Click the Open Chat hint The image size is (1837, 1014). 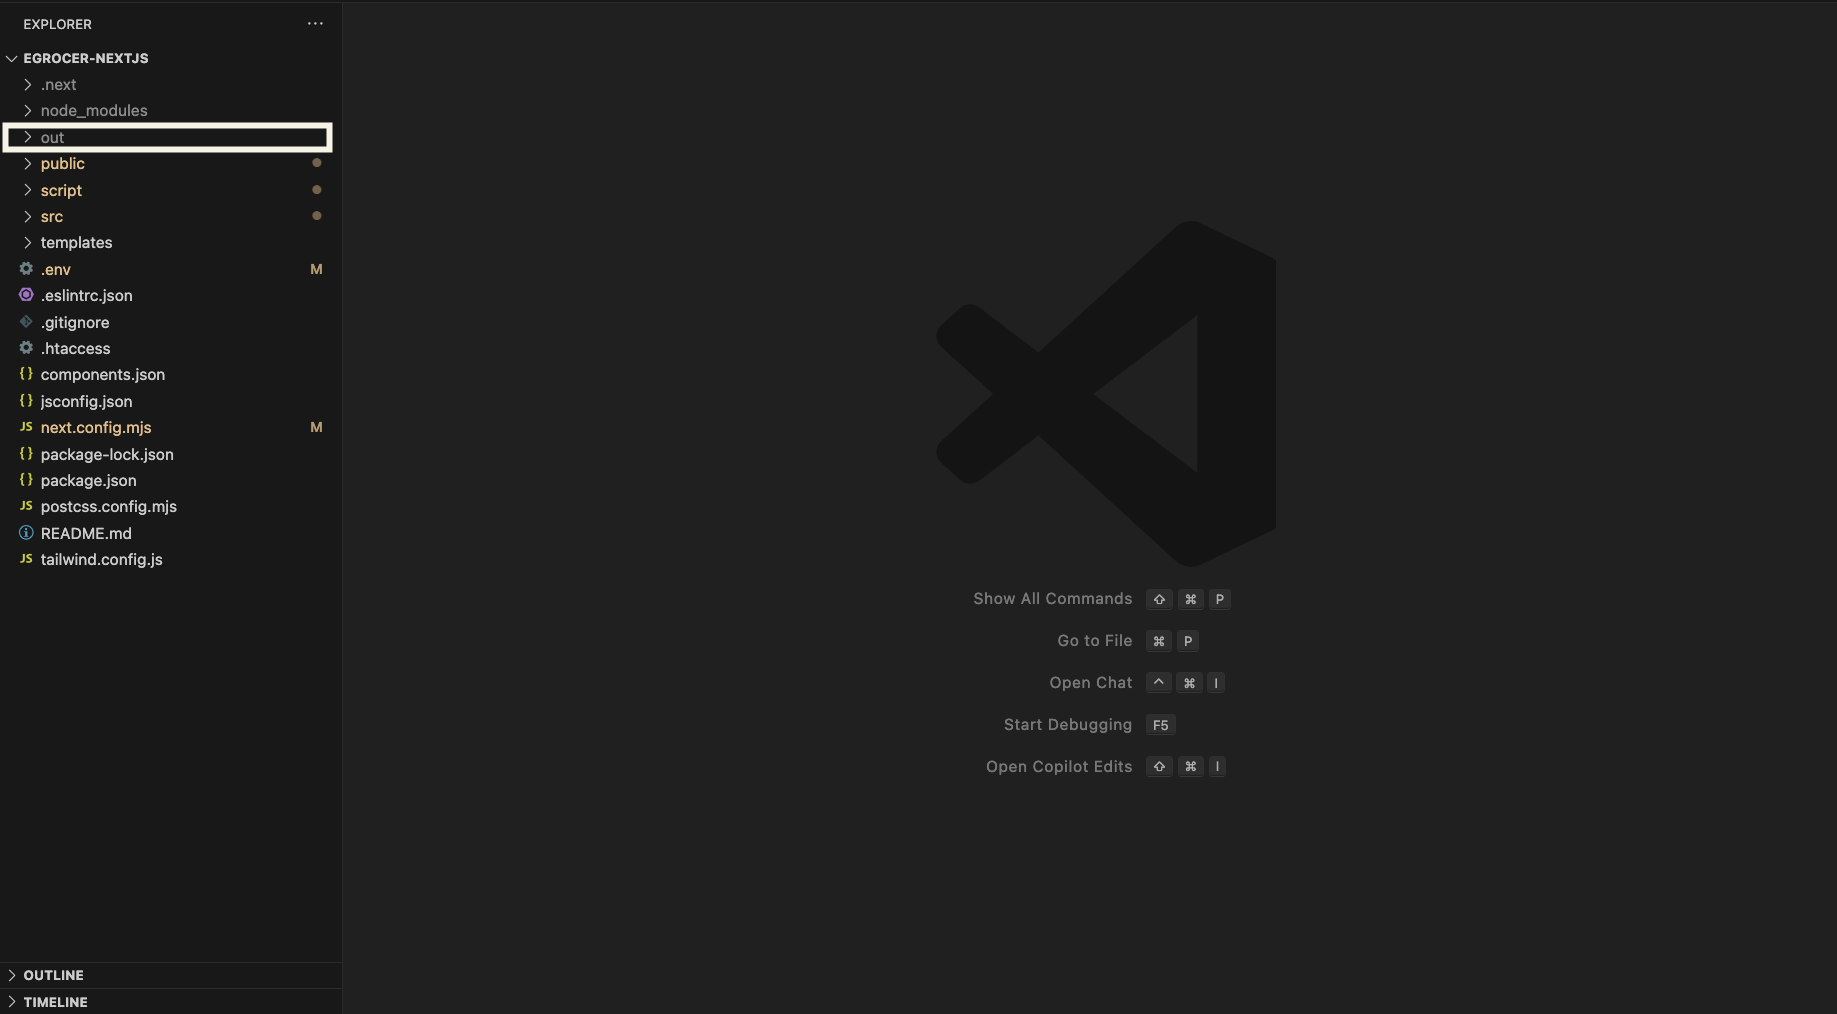coord(1091,682)
